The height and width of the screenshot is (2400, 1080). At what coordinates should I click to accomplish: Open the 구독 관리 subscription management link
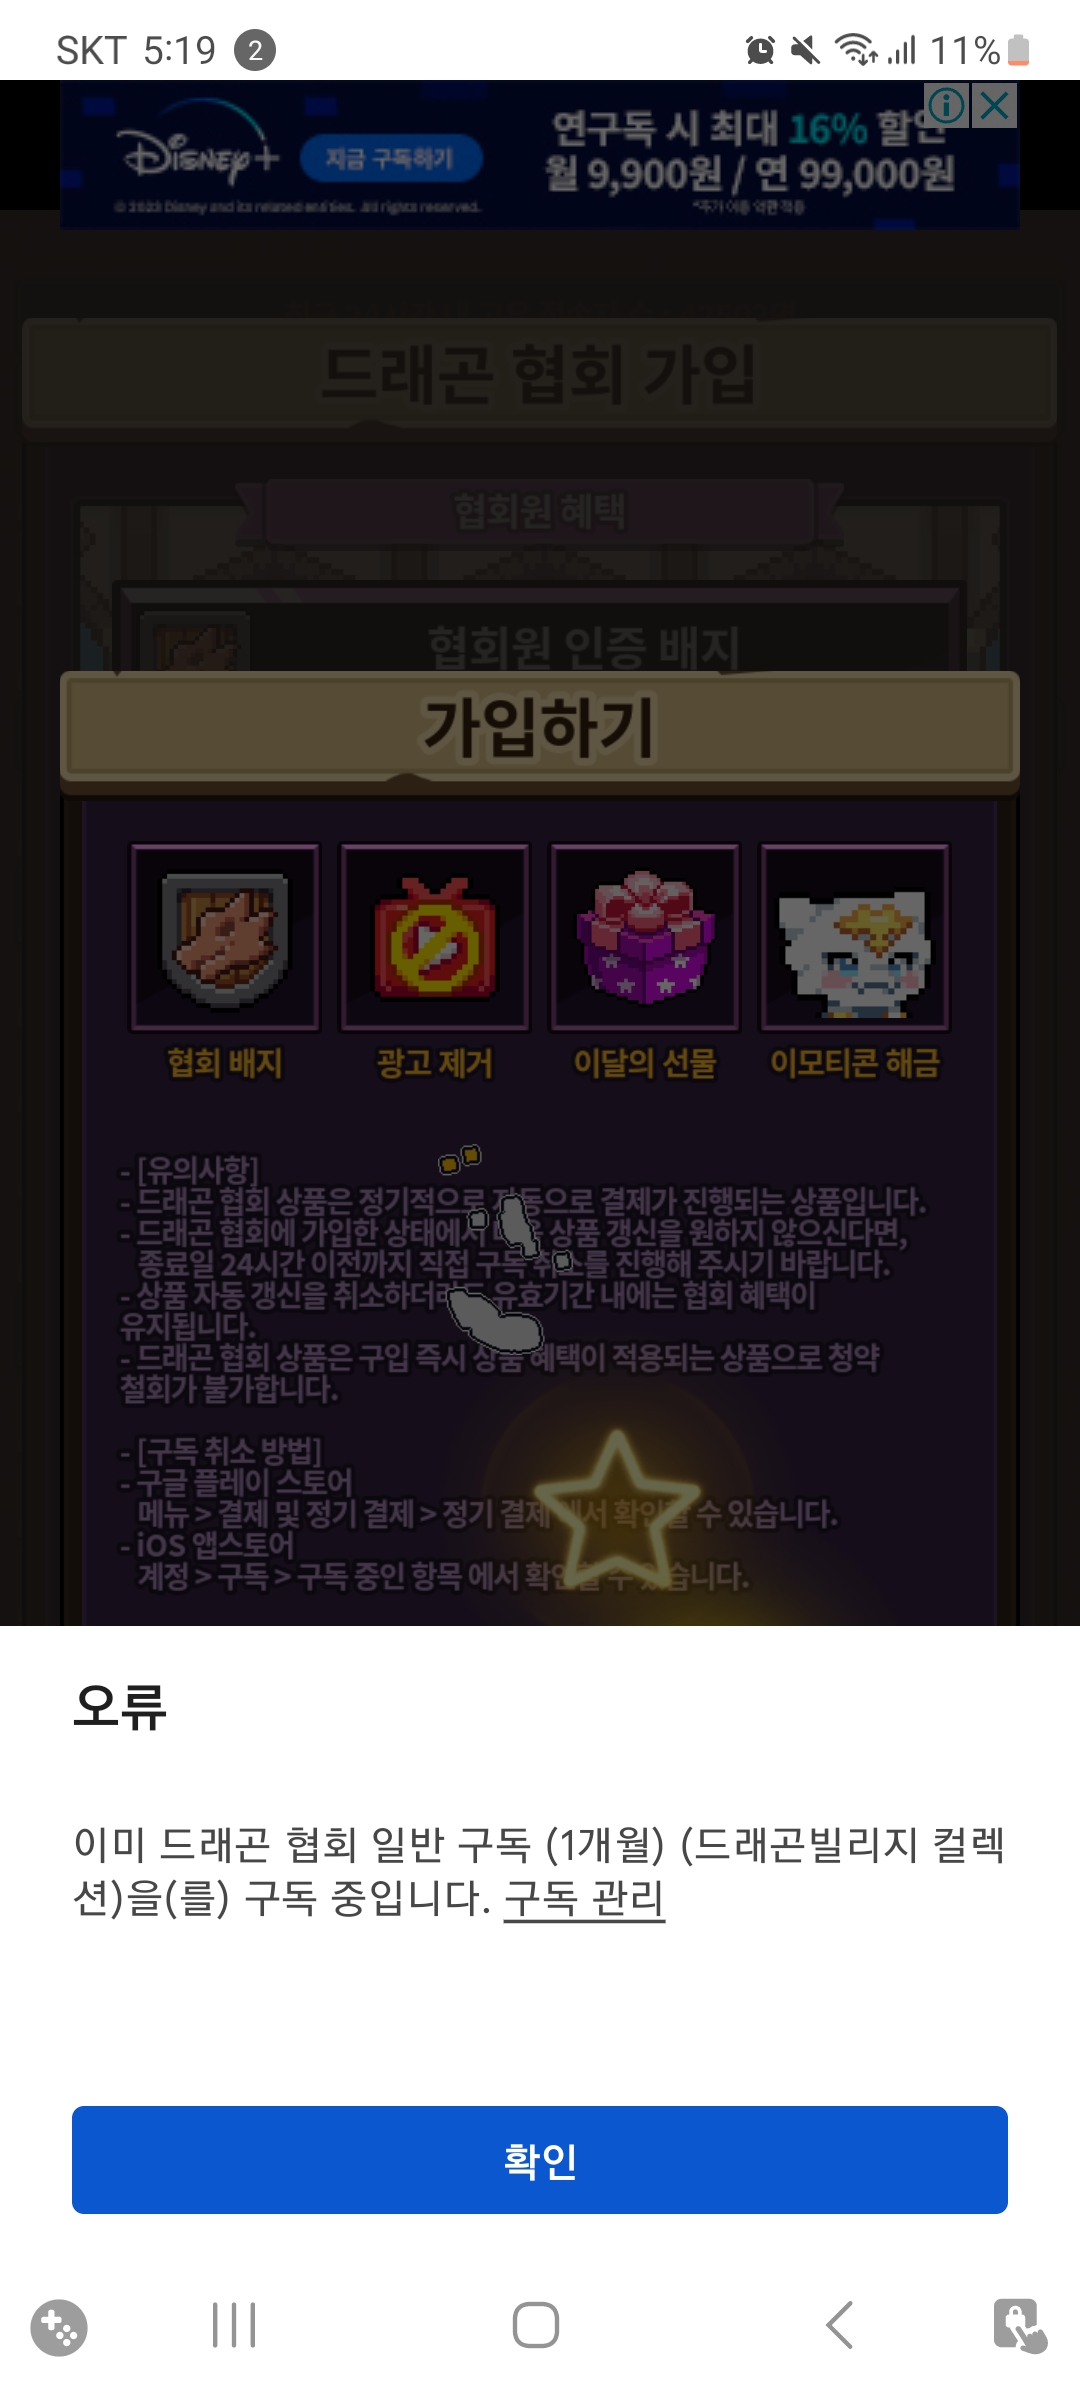click(584, 1898)
